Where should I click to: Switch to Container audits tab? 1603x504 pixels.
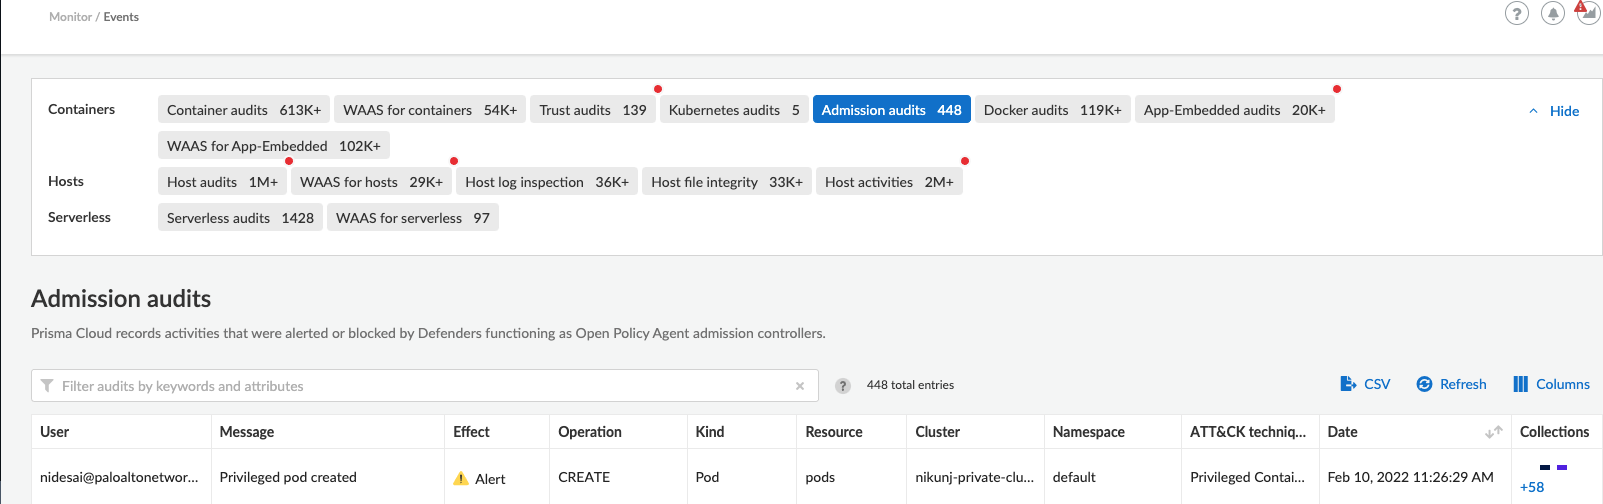click(x=243, y=110)
